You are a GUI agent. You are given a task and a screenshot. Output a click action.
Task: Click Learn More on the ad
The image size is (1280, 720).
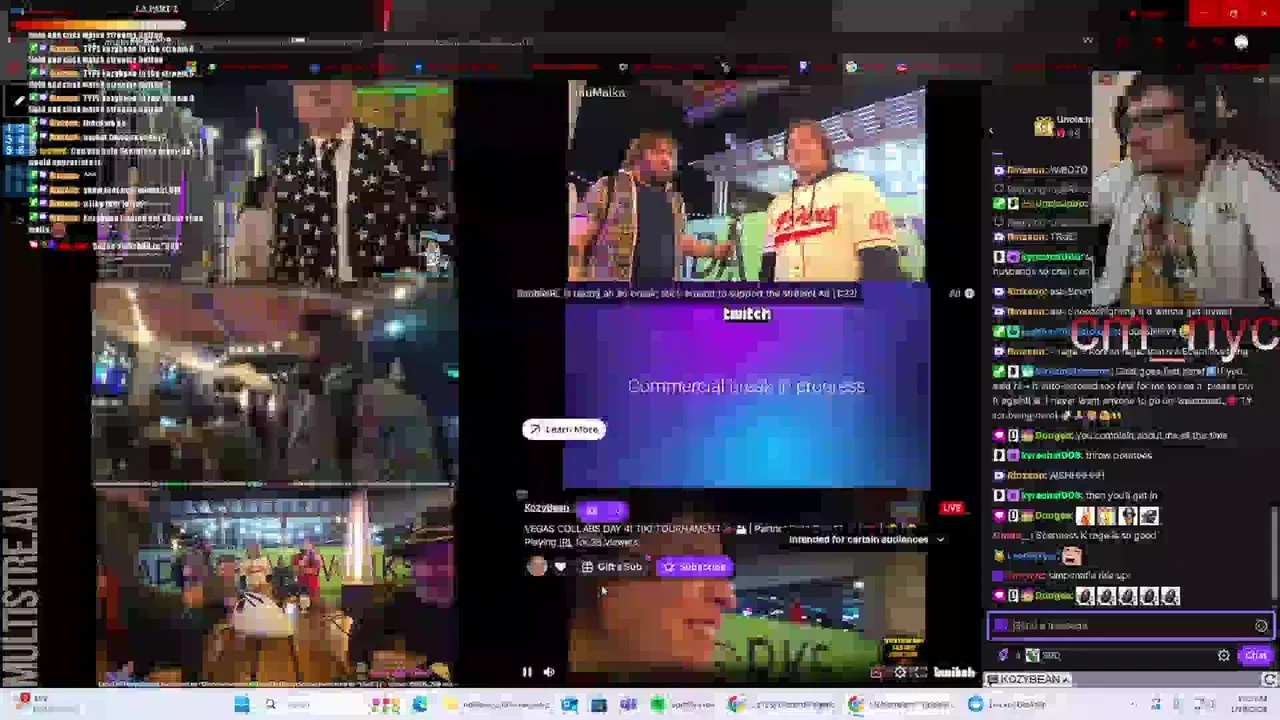tap(564, 429)
